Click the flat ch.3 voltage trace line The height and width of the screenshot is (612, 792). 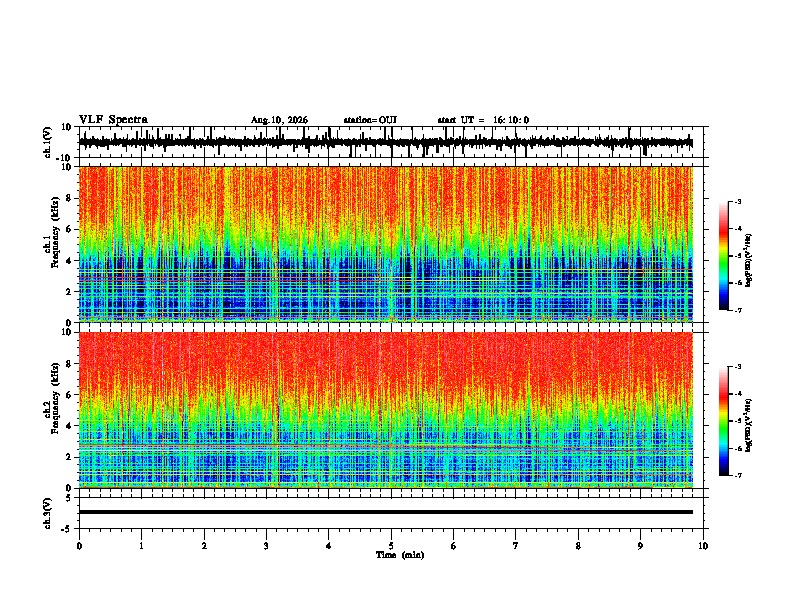(x=385, y=512)
